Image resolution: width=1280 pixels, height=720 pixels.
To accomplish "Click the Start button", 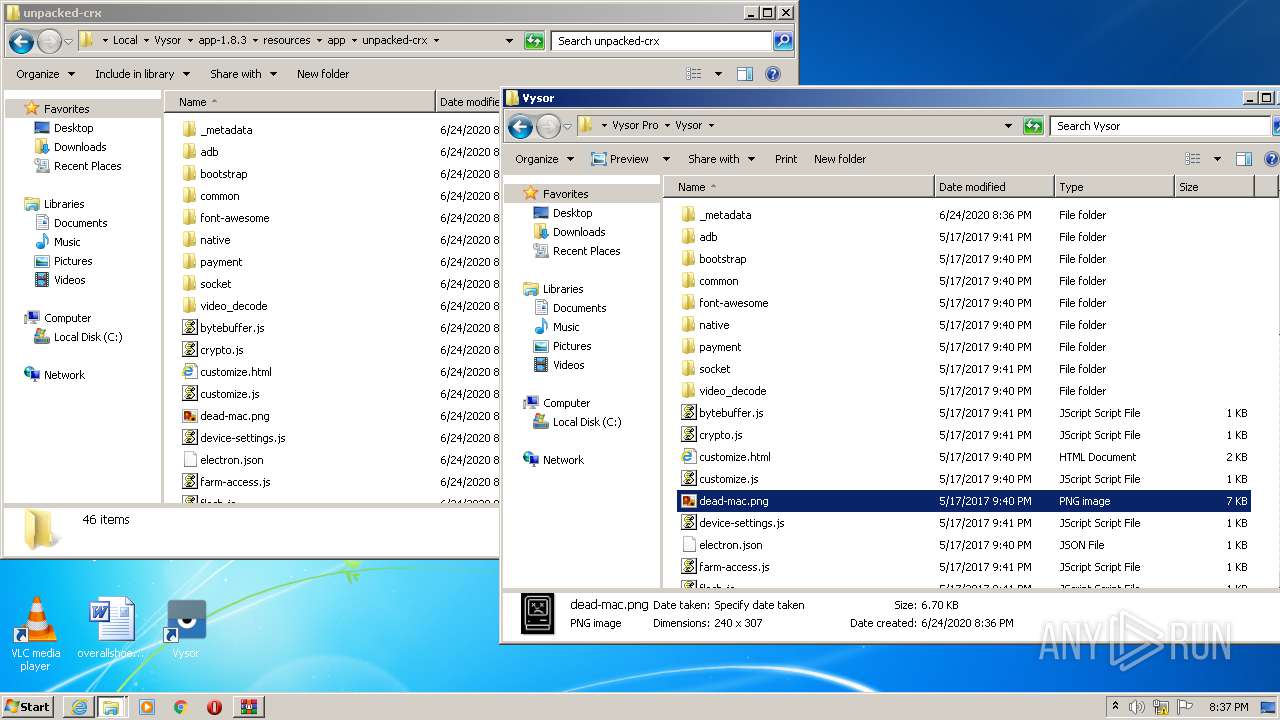I will coord(28,707).
